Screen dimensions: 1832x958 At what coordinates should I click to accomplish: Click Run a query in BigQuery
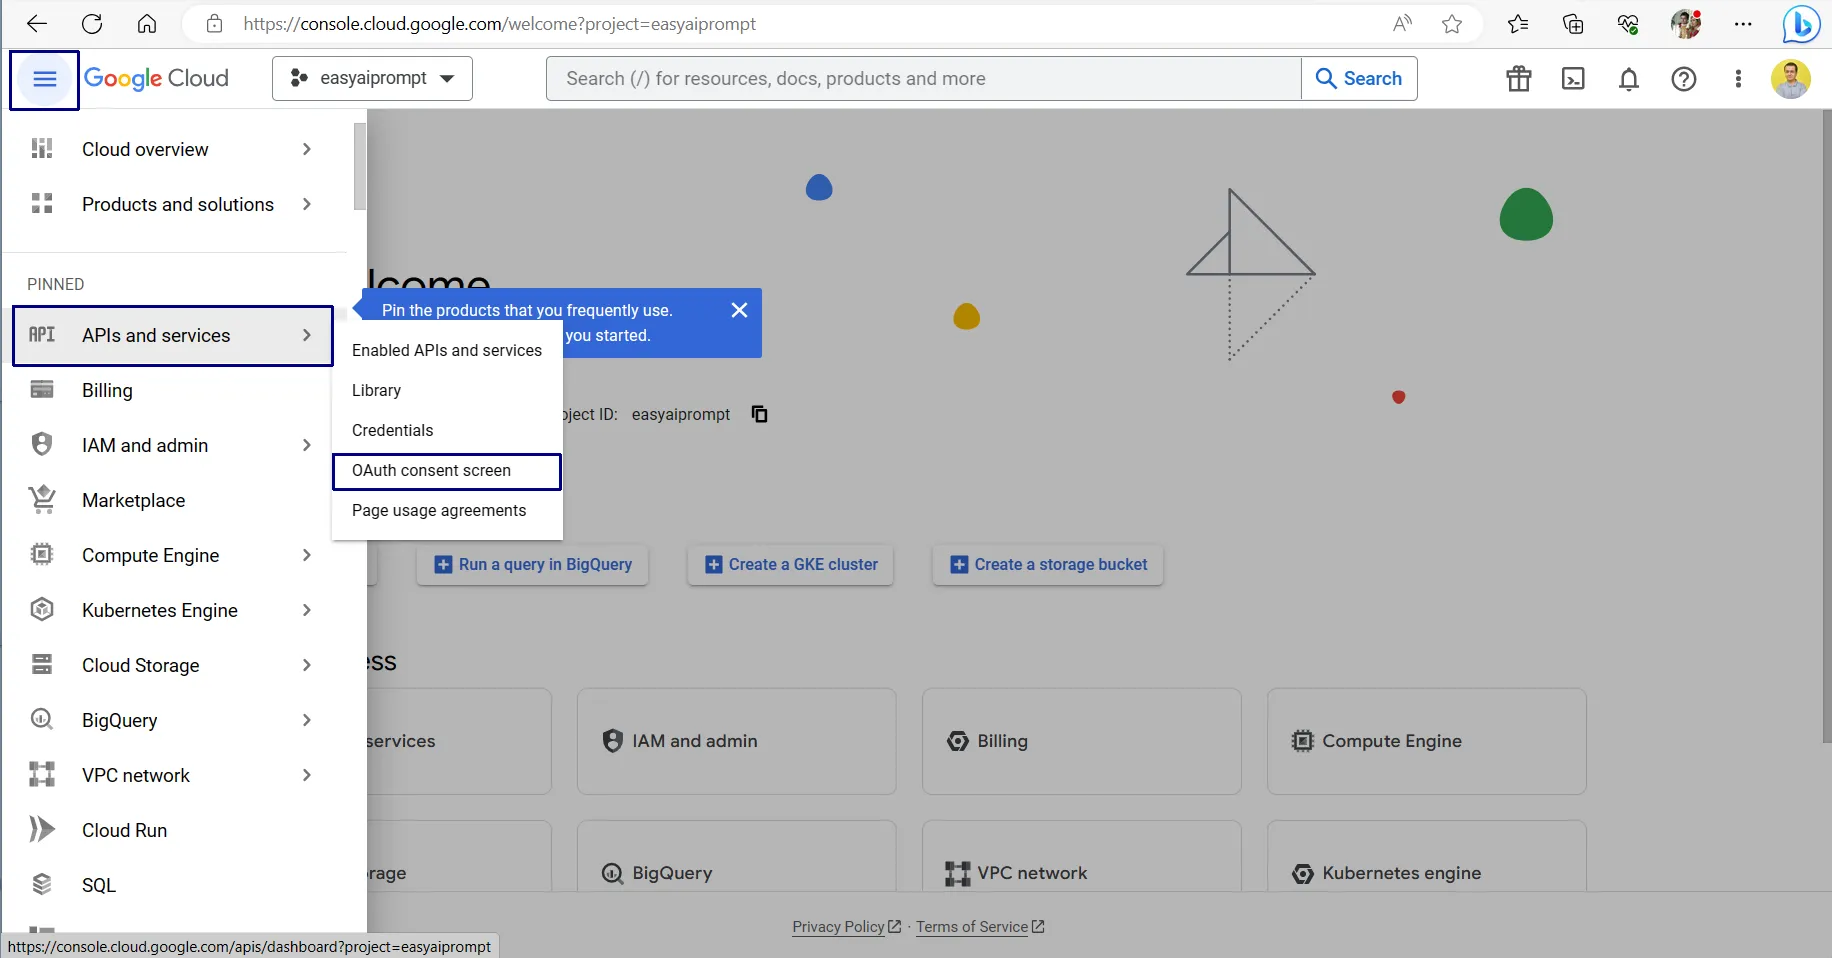point(533,564)
